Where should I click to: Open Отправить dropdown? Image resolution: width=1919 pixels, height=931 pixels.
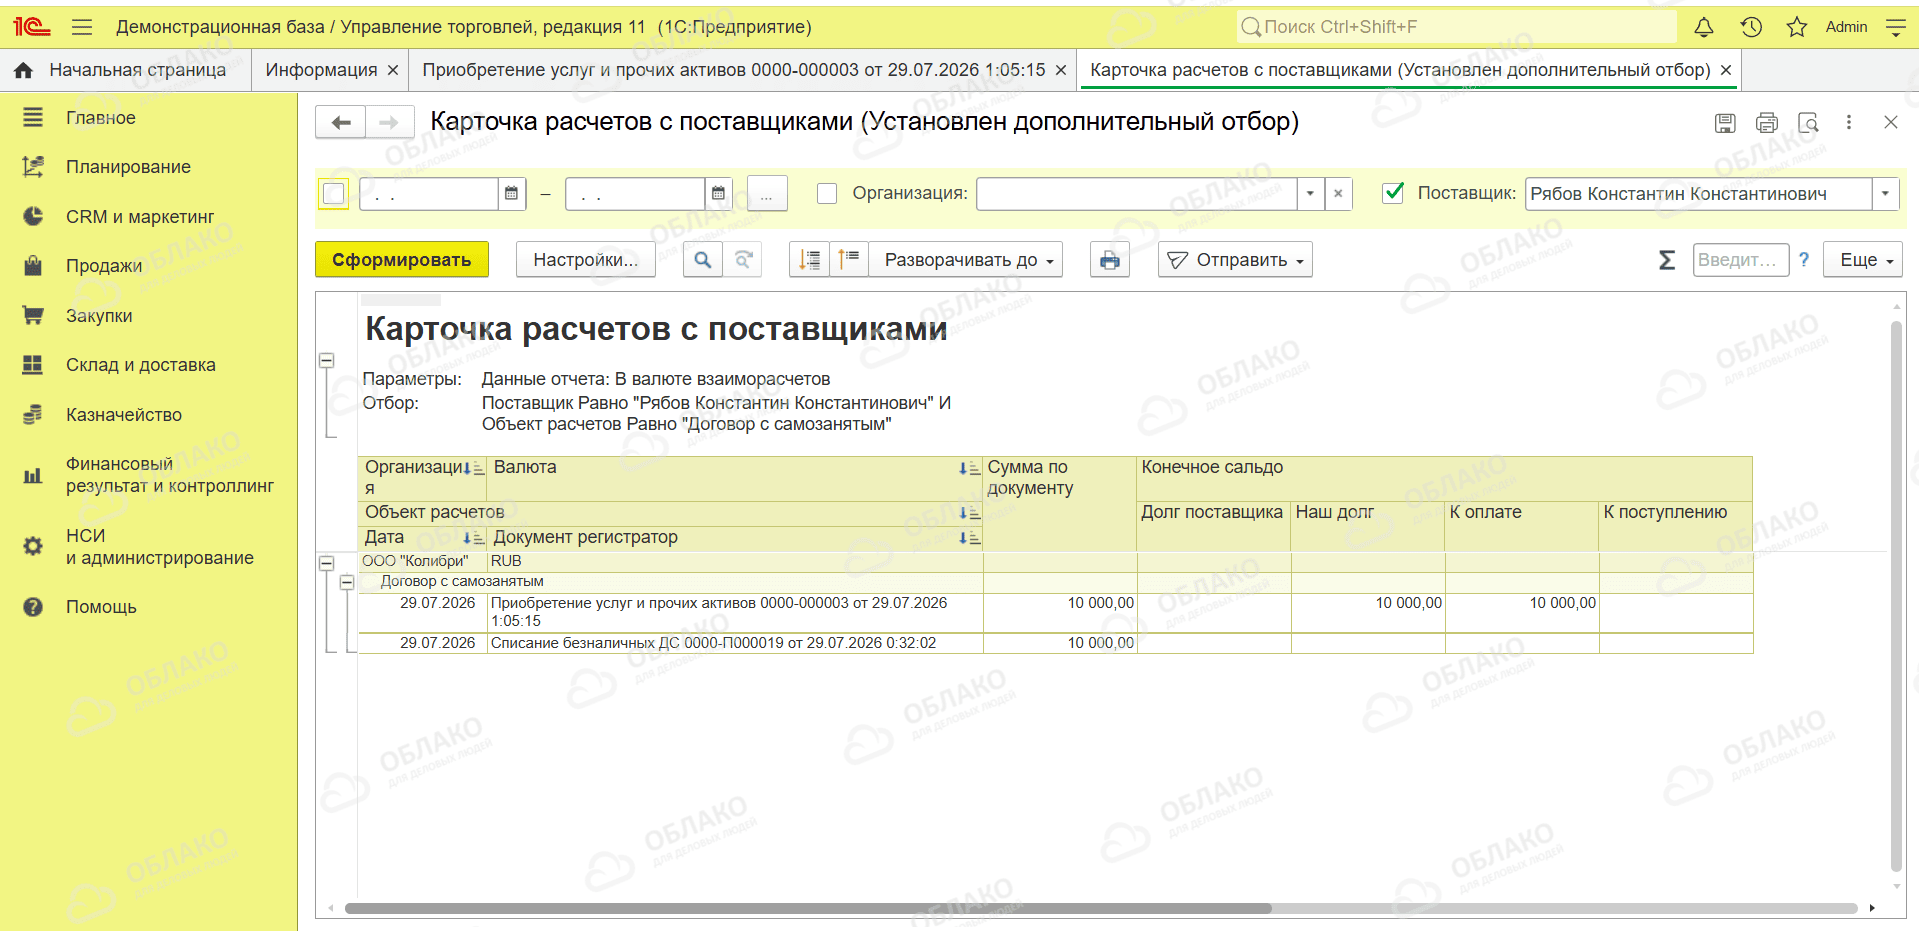coord(1235,260)
